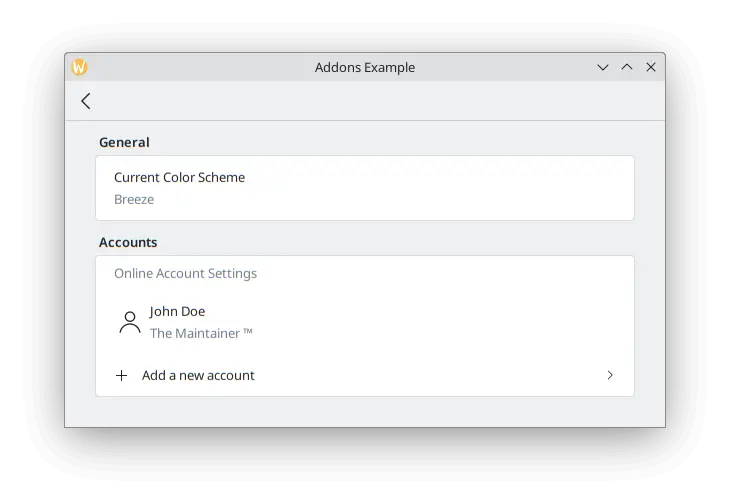Click the empty space in the General card
Viewport: 730px width, 504px height.
click(x=450, y=188)
